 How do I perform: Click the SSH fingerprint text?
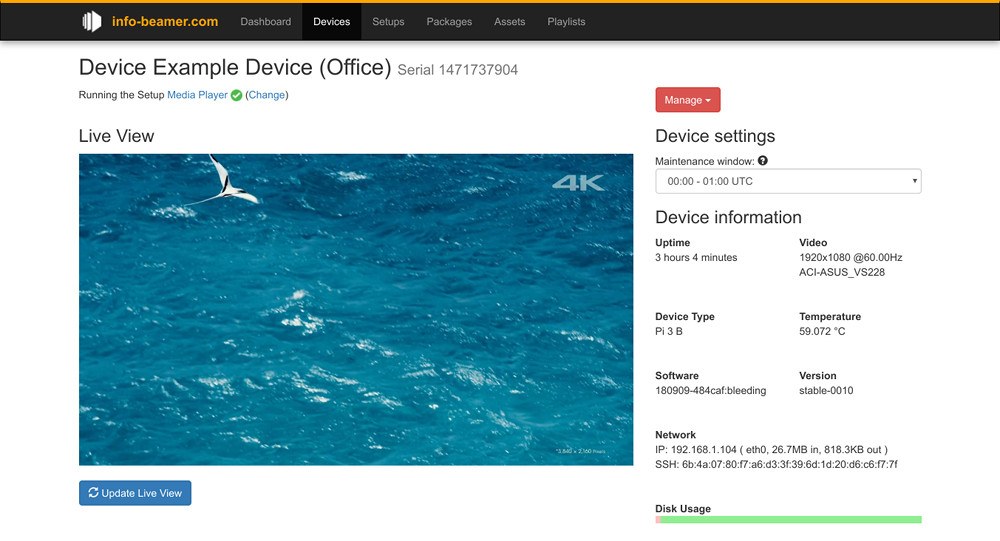point(776,464)
